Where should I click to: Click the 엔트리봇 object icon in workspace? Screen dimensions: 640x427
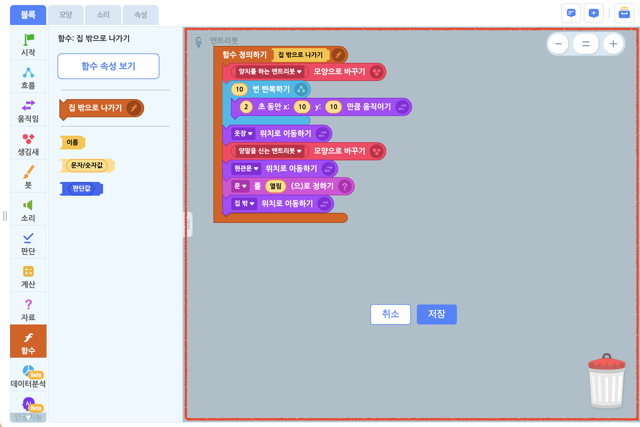click(x=199, y=42)
